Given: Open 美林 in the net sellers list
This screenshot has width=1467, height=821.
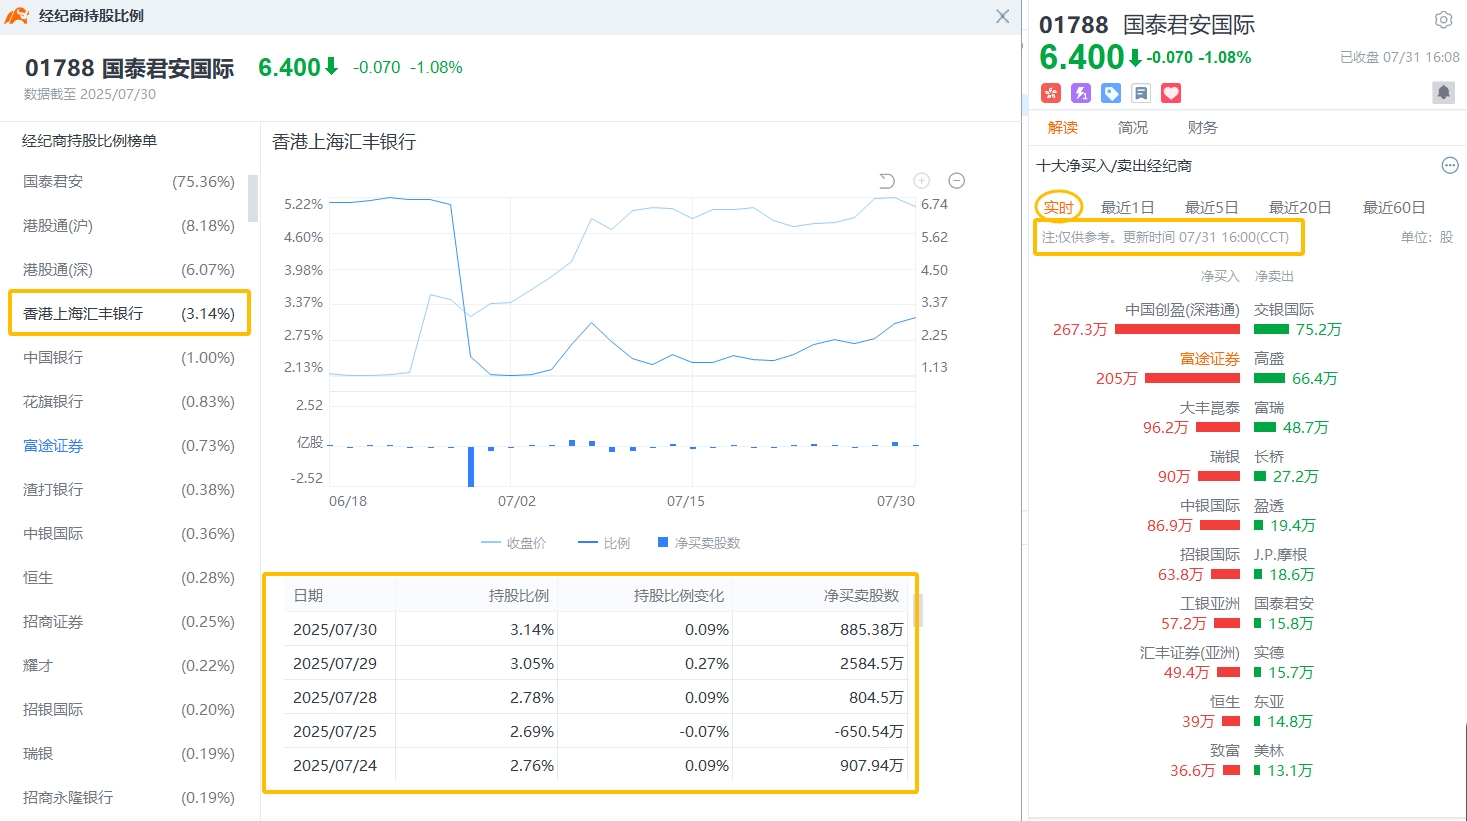Looking at the screenshot, I should coord(1269,751).
